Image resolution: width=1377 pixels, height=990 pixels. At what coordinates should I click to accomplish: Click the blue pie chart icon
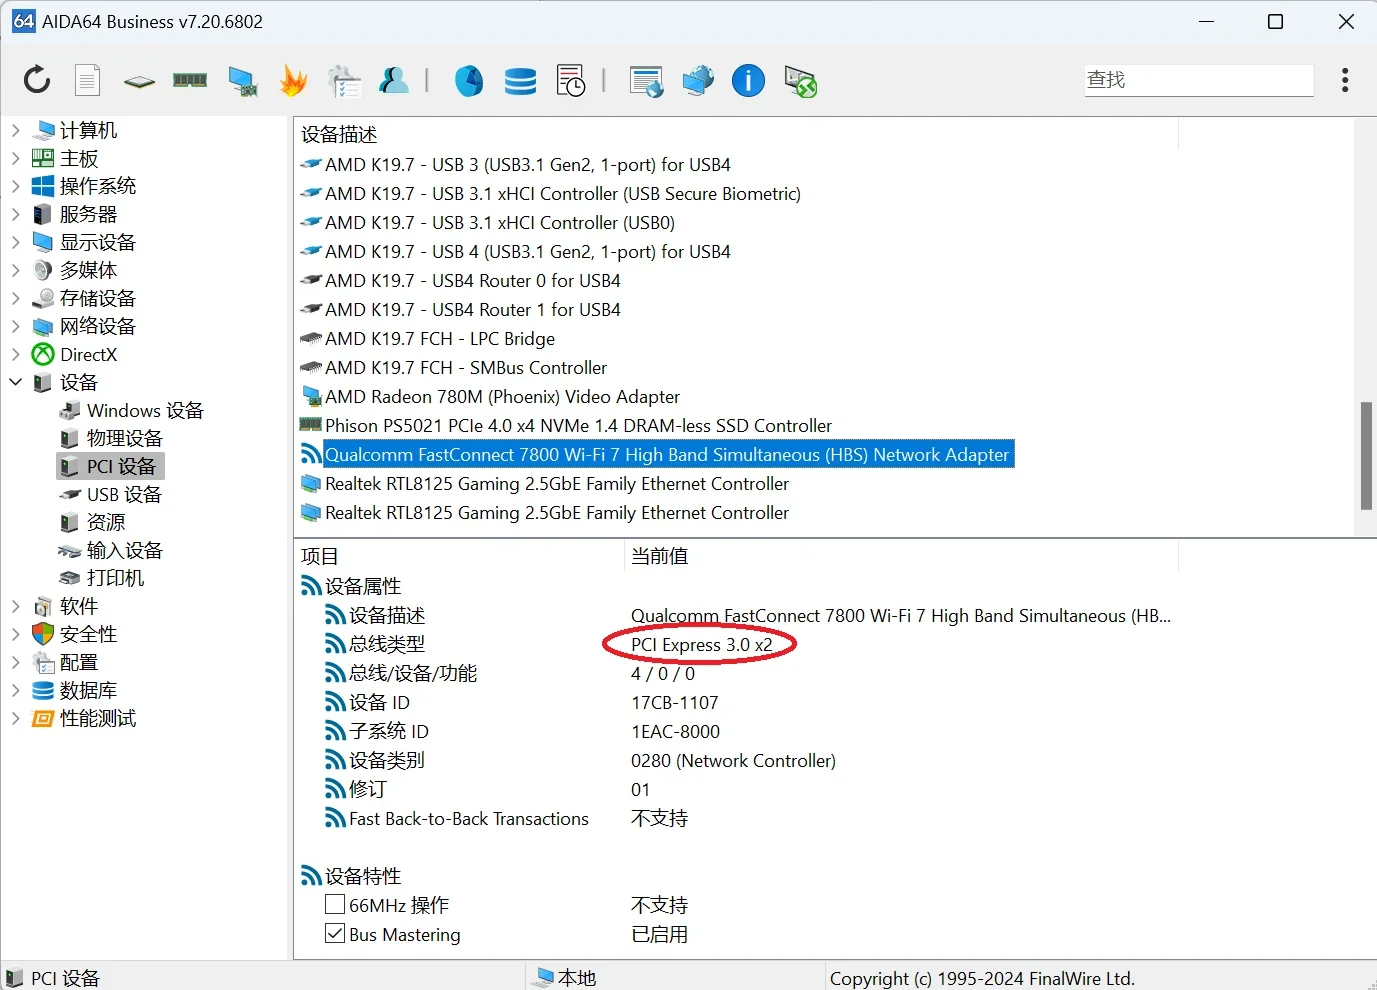tap(469, 81)
